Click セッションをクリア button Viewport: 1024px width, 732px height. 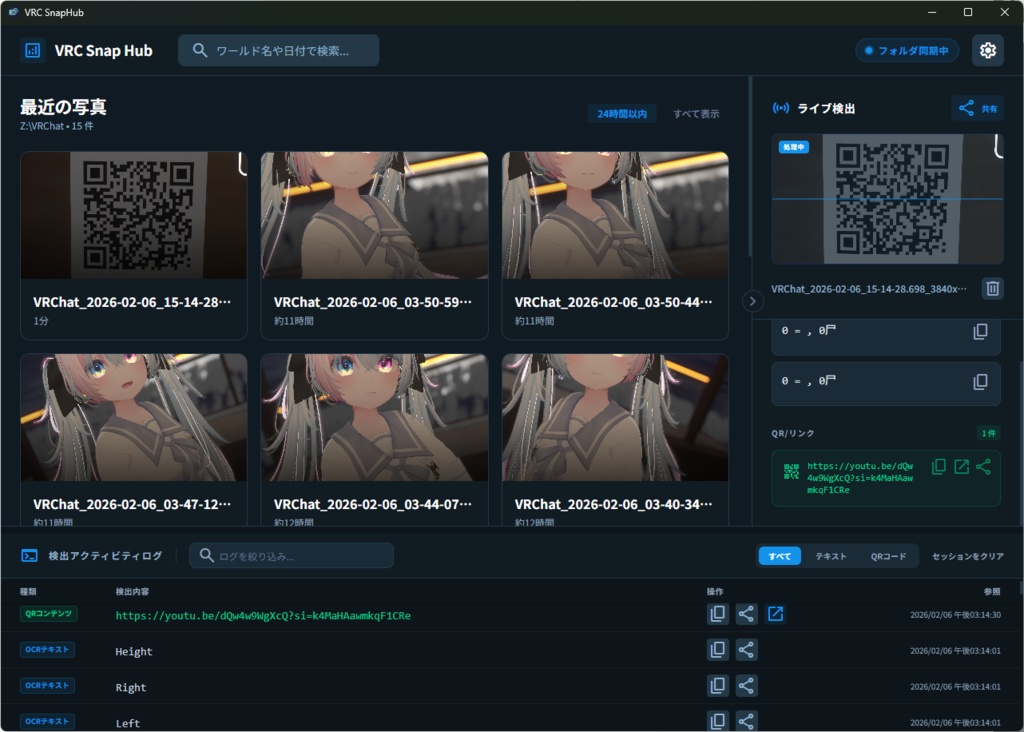click(968, 556)
